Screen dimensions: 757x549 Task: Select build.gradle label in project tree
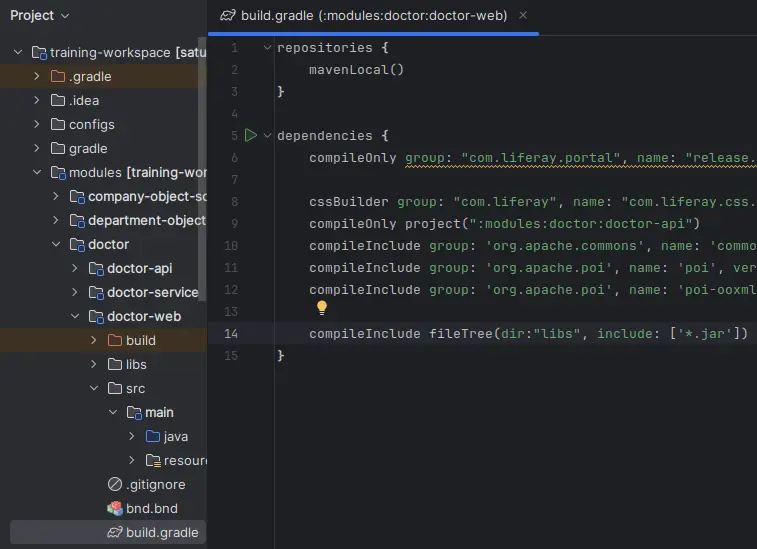point(162,533)
